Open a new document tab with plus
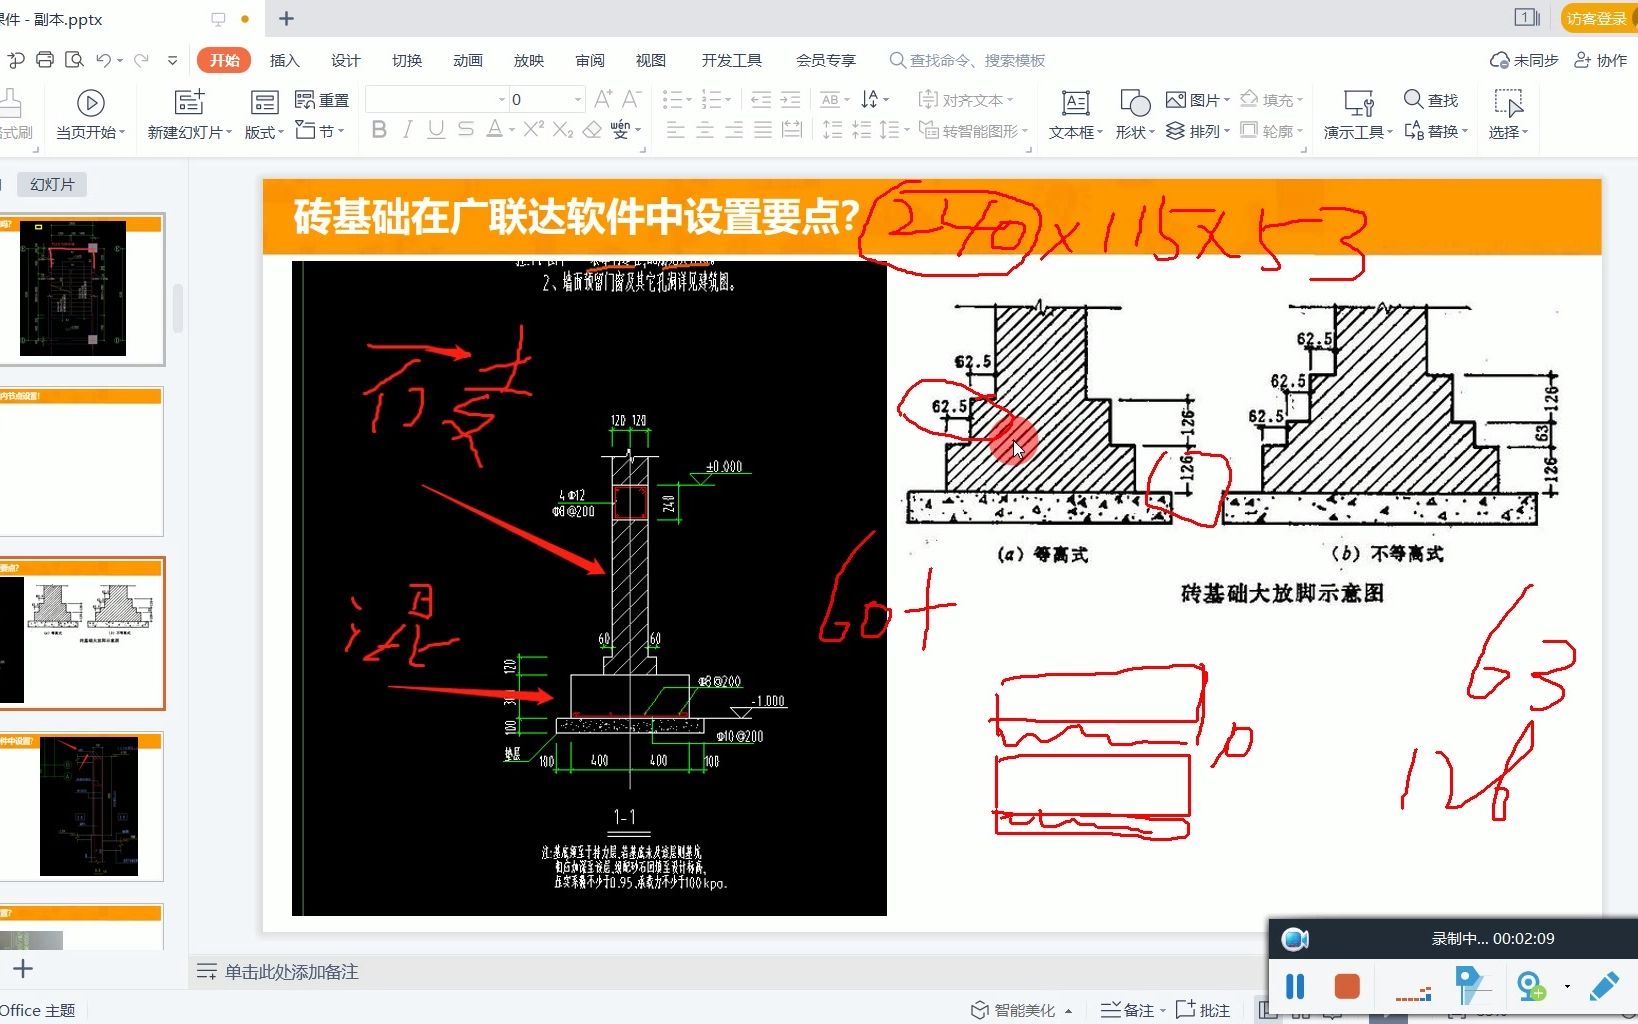 click(x=286, y=18)
